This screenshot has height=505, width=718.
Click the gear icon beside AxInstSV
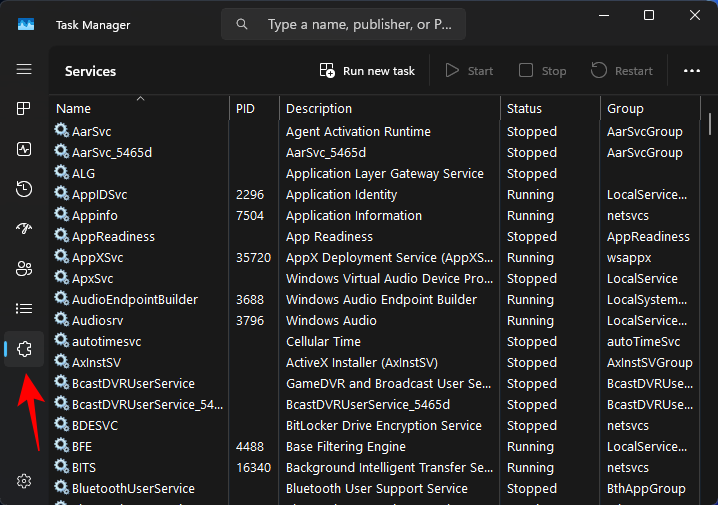[x=61, y=361]
